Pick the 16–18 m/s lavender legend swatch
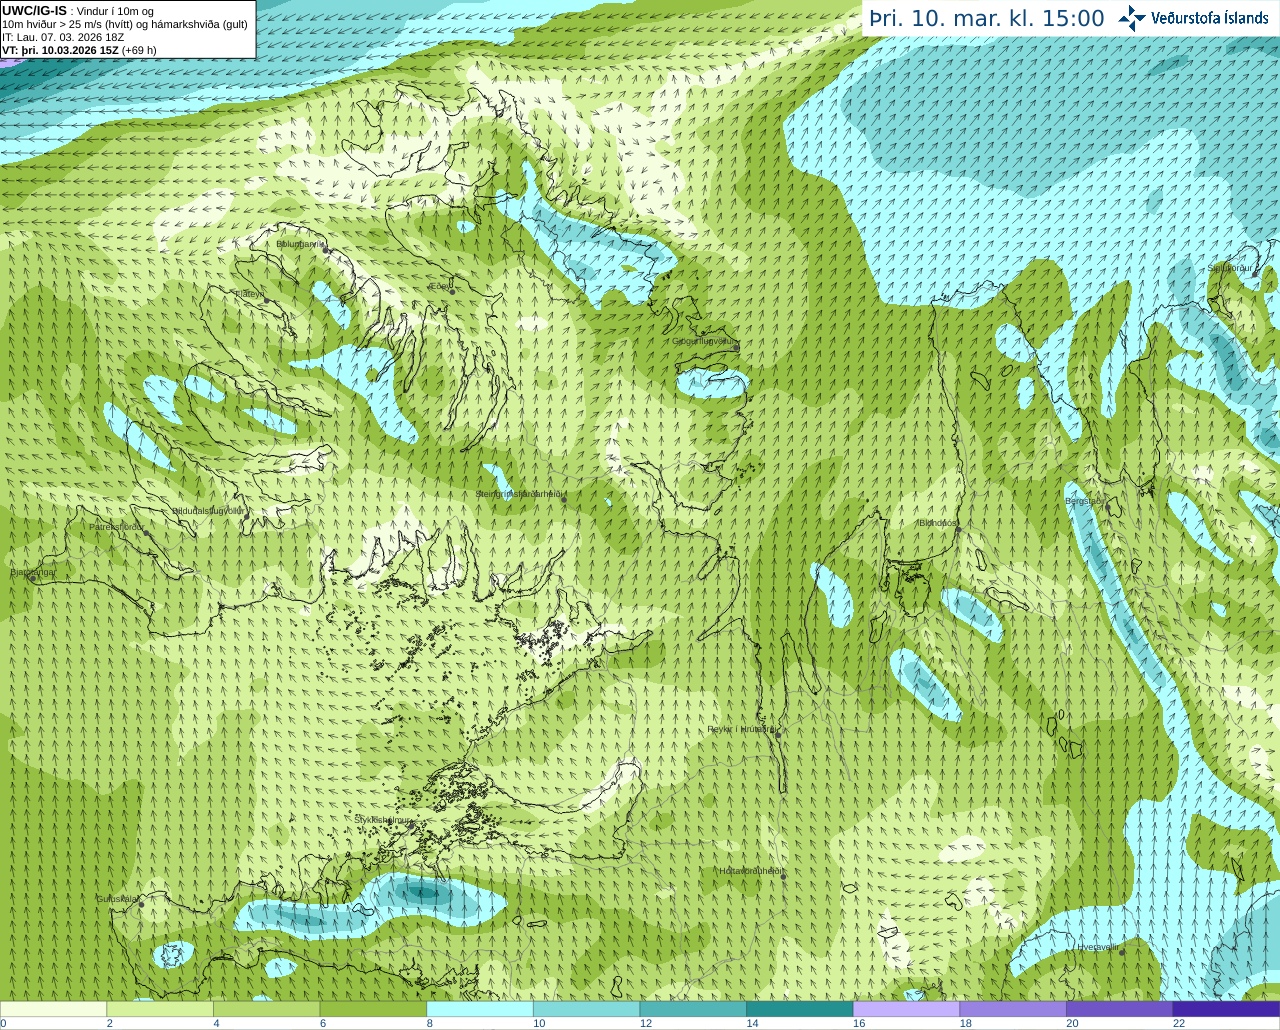The height and width of the screenshot is (1030, 1280). point(906,1009)
